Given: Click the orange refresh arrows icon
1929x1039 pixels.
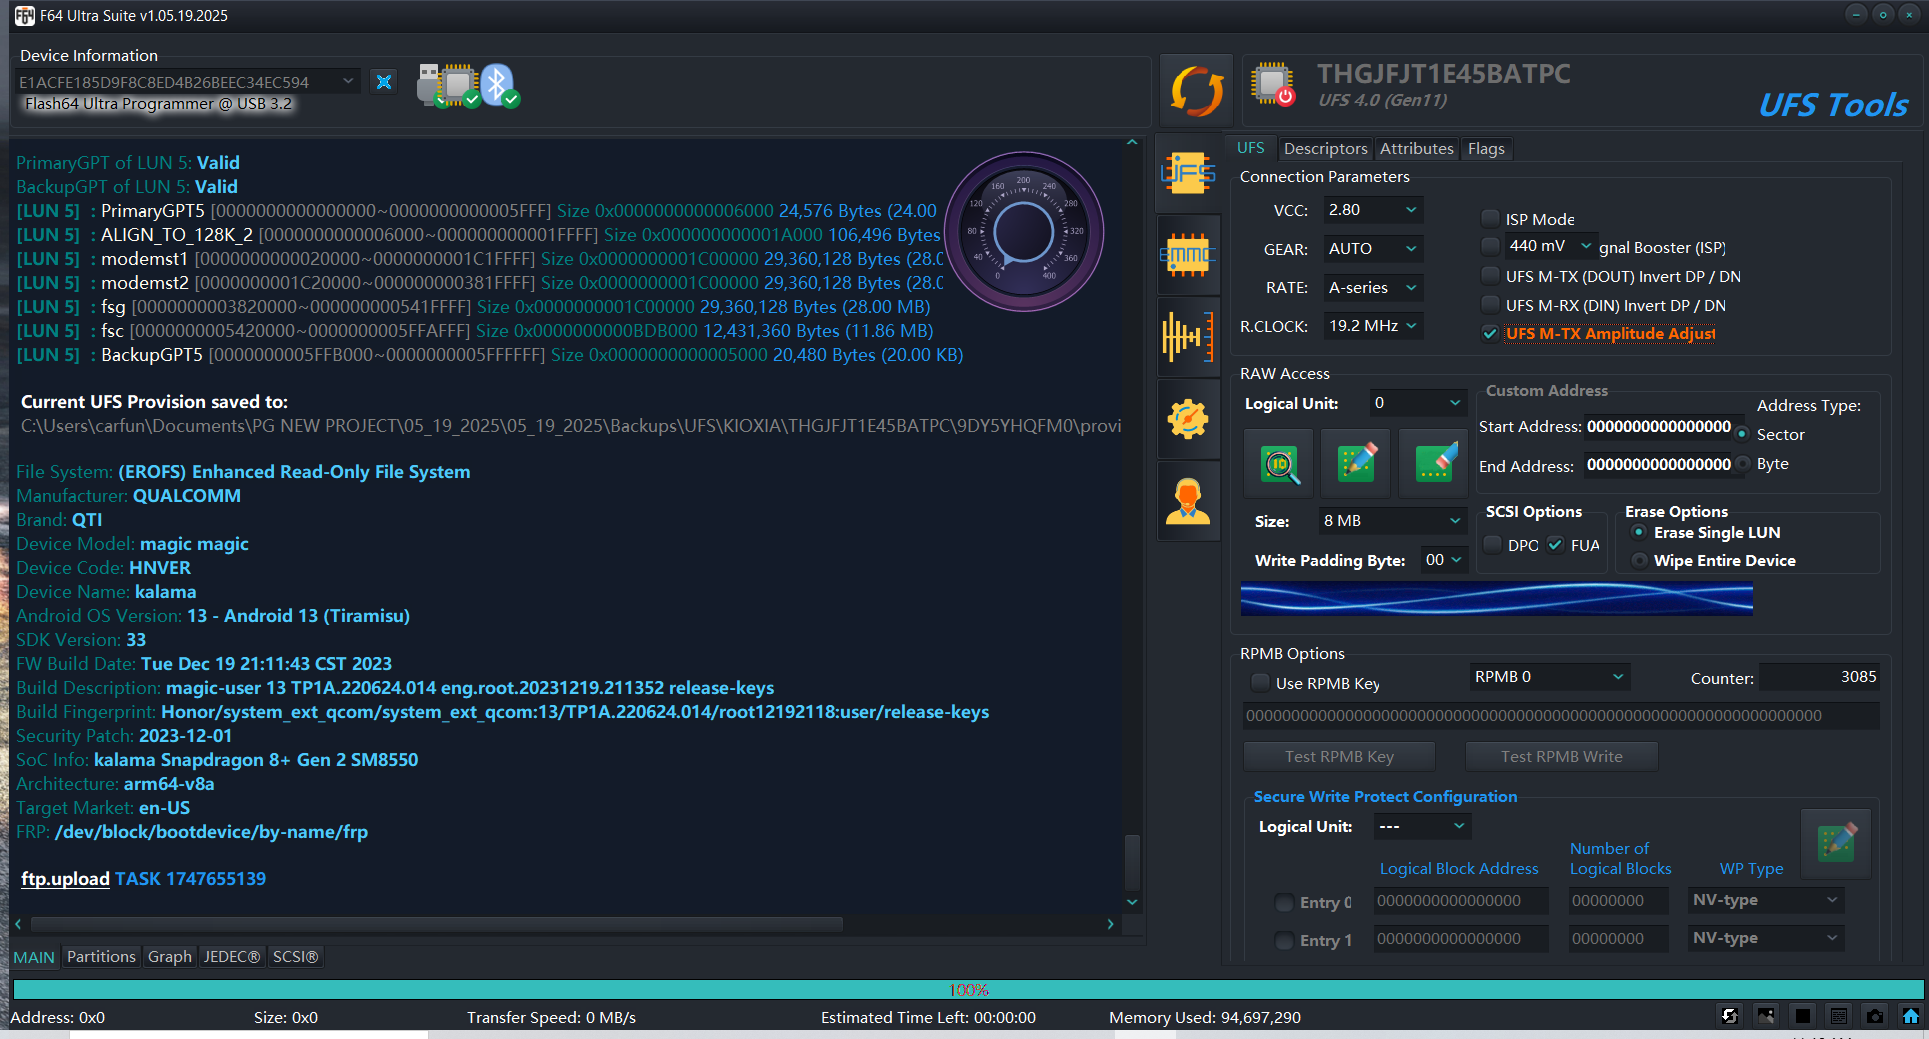Looking at the screenshot, I should (1196, 90).
